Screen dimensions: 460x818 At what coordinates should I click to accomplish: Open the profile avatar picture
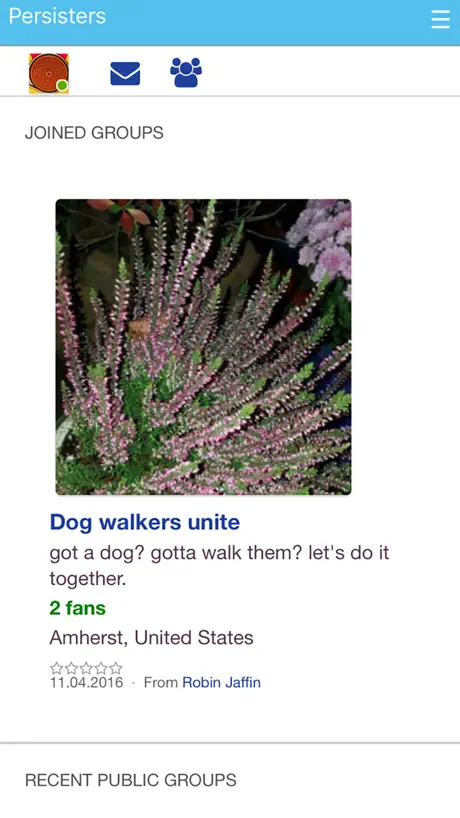(x=49, y=74)
